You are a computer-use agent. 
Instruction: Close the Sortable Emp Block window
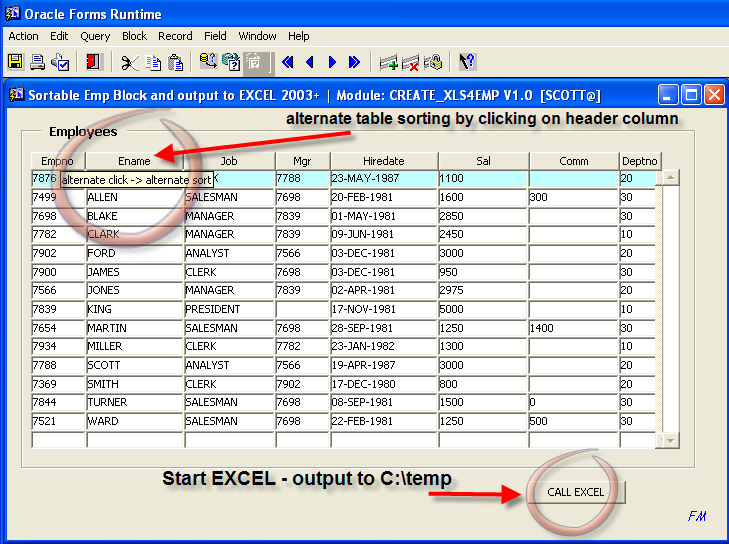click(714, 95)
